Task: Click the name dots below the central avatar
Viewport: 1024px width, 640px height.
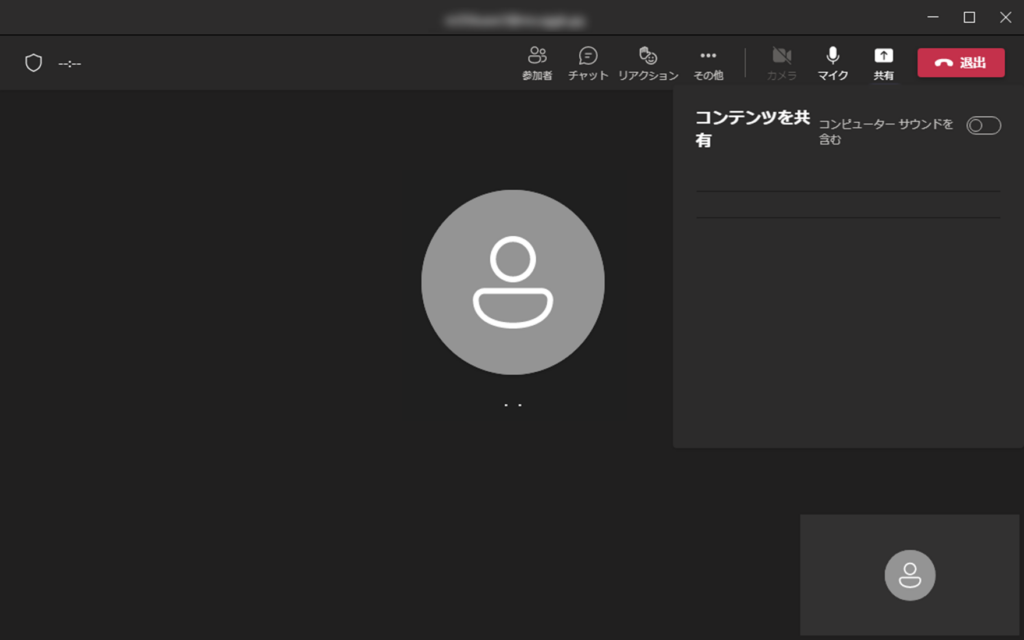Action: pos(513,406)
